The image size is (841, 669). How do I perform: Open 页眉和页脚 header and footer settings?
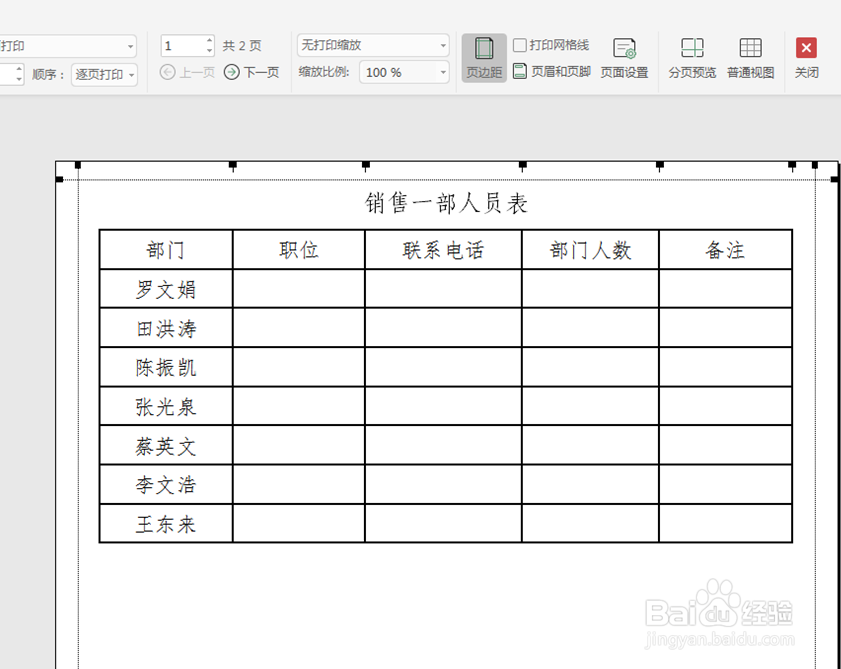click(552, 71)
